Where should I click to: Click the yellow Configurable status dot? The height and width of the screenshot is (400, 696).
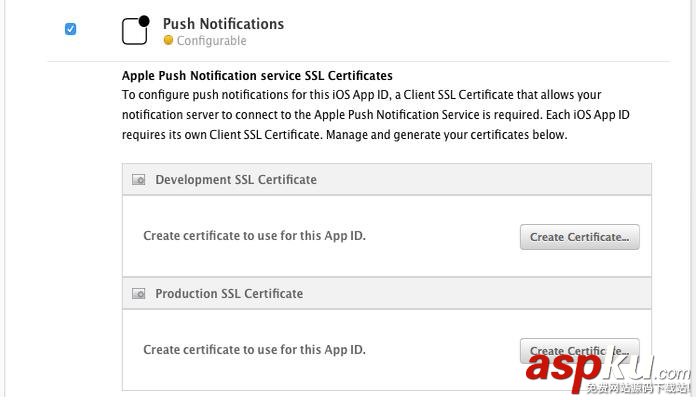(168, 41)
